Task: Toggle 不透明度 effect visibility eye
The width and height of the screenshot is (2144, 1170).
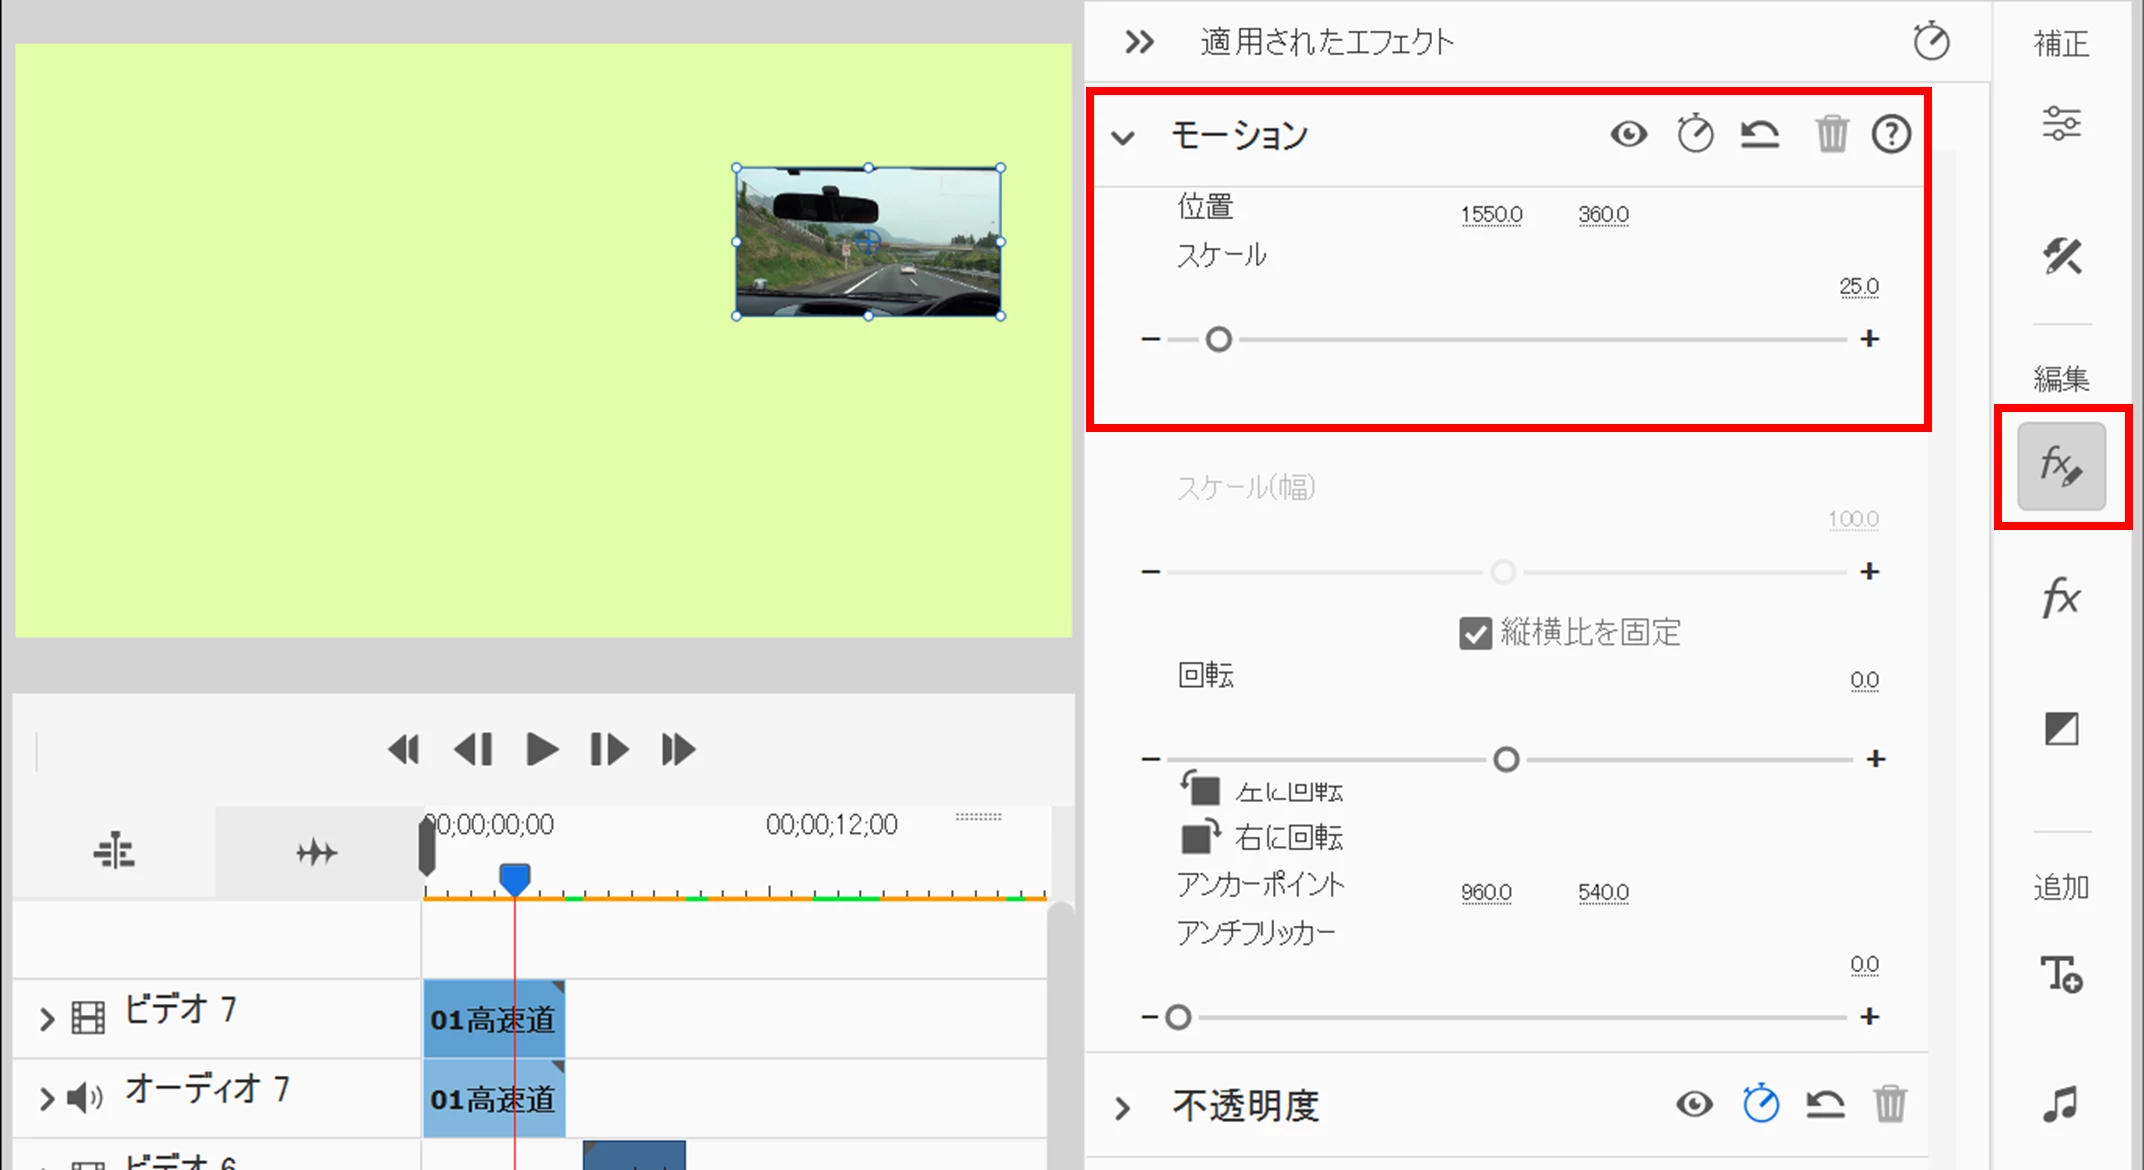Action: 1694,1105
